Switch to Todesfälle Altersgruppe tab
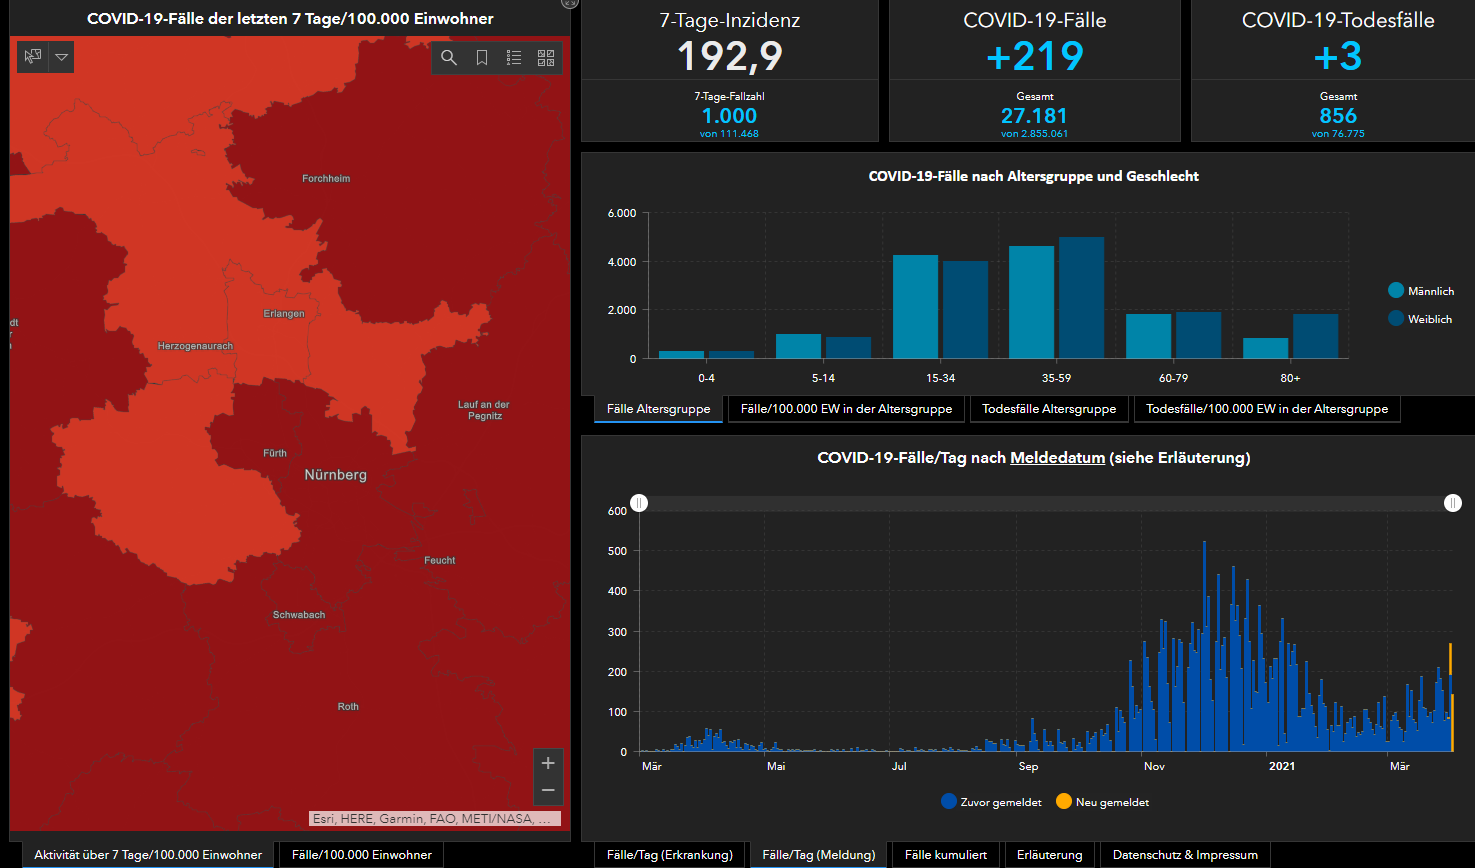The height and width of the screenshot is (868, 1475). click(1049, 409)
